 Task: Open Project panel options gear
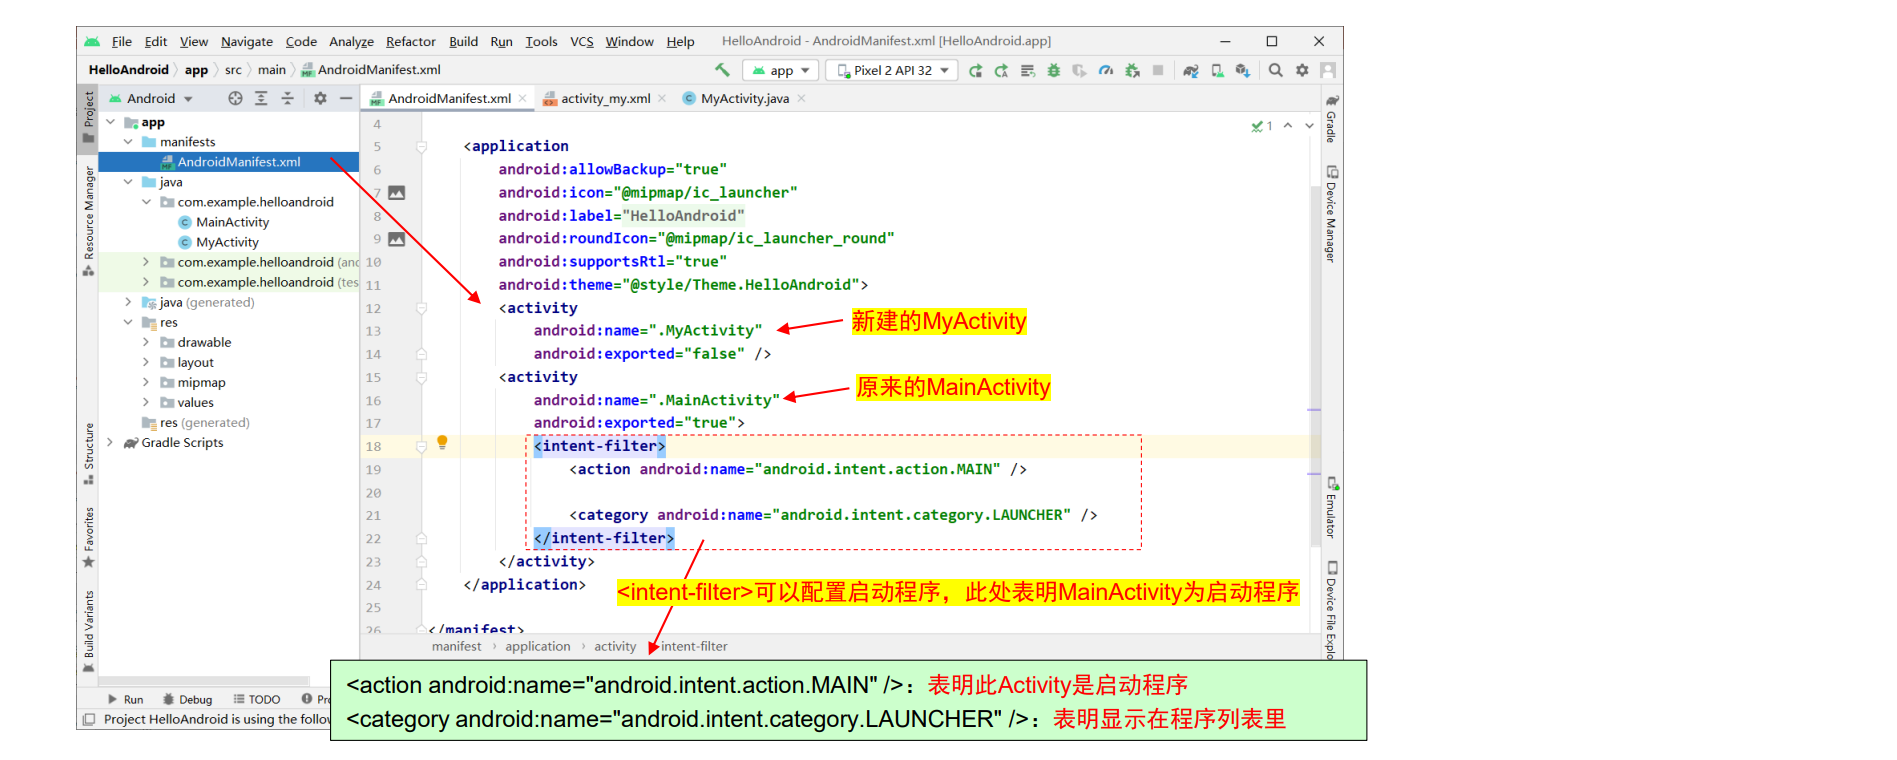pos(320,98)
